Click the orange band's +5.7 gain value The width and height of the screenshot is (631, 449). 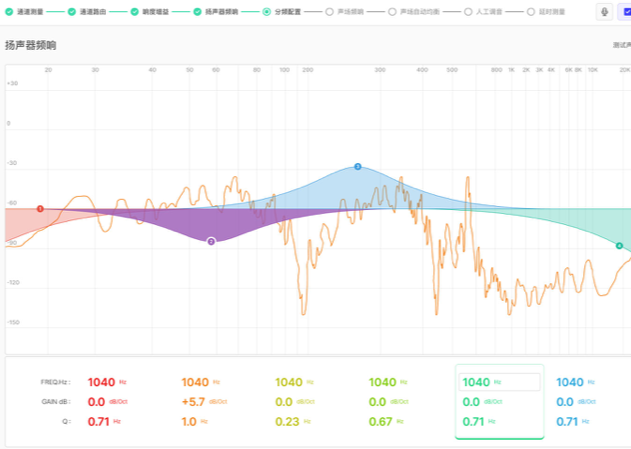194,401
